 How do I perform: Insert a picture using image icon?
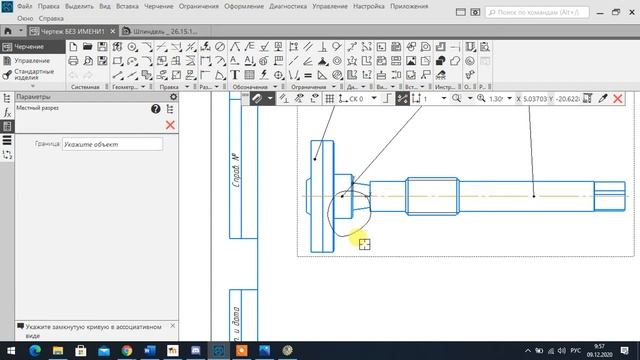411,61
